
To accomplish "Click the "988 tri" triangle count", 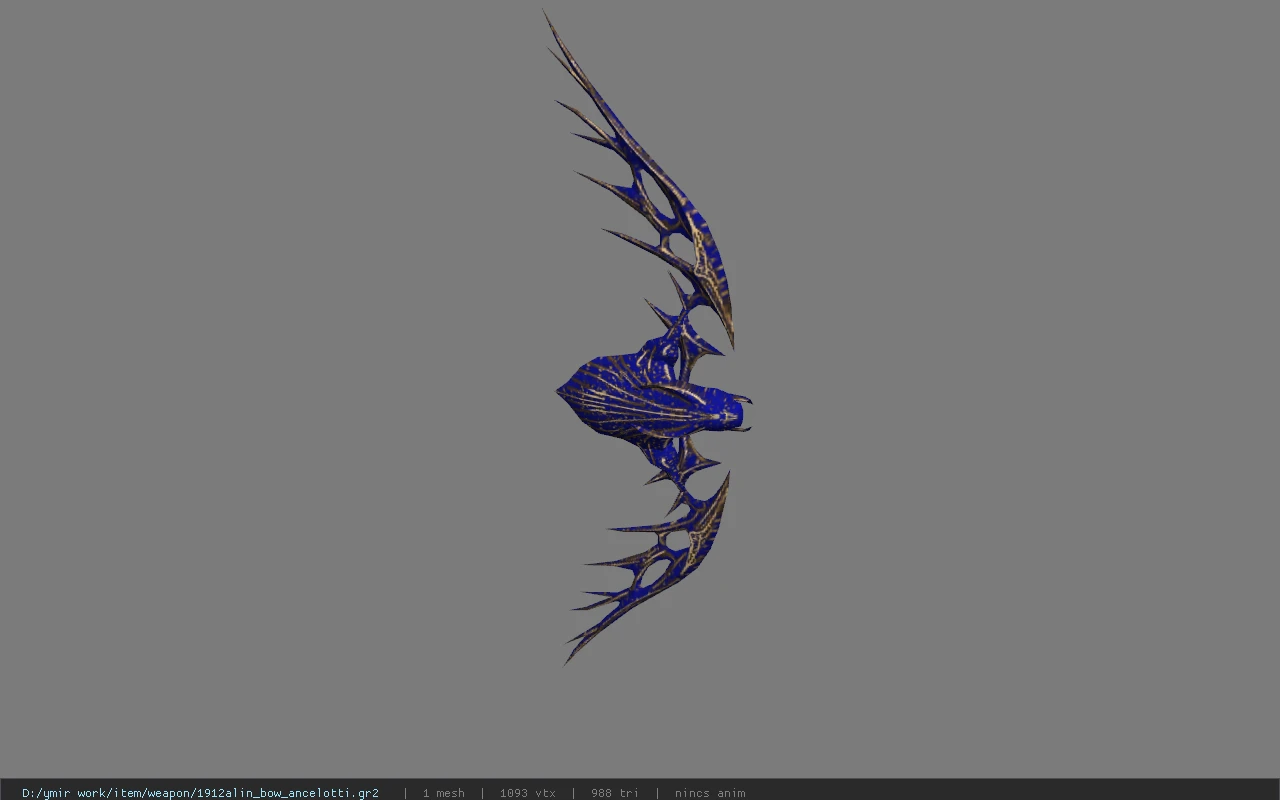I will click(x=614, y=793).
